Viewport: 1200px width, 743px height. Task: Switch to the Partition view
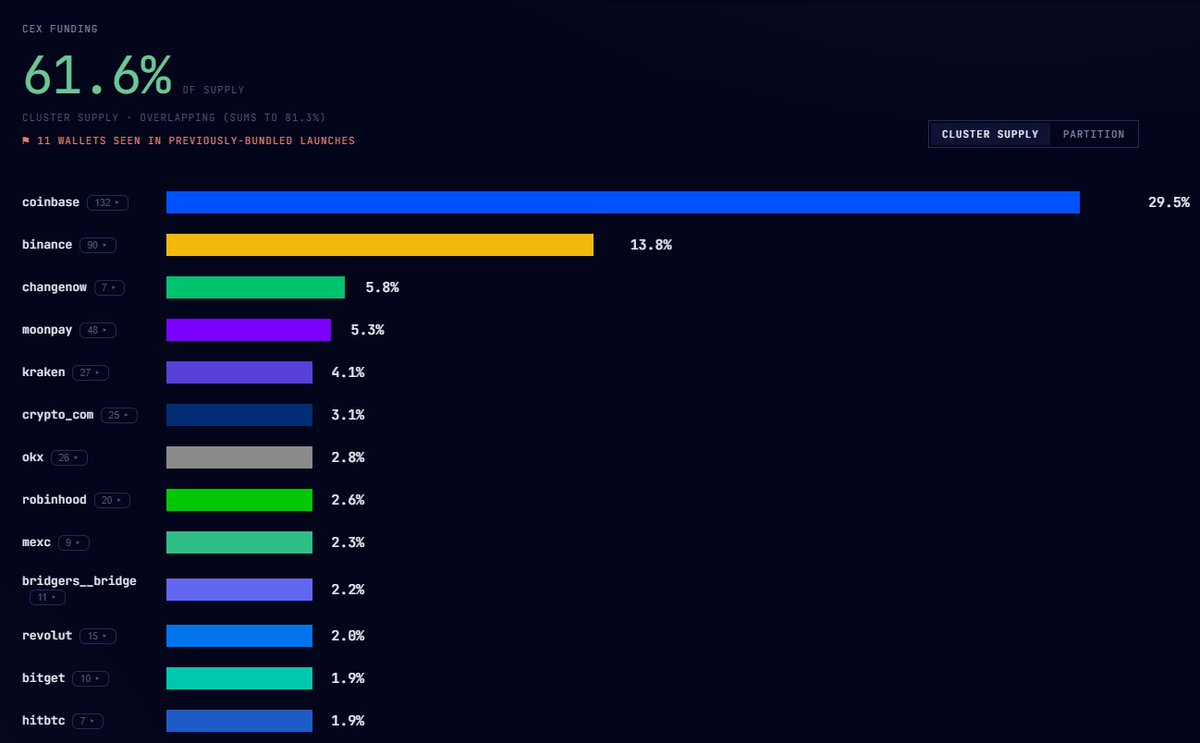pyautogui.click(x=1093, y=134)
